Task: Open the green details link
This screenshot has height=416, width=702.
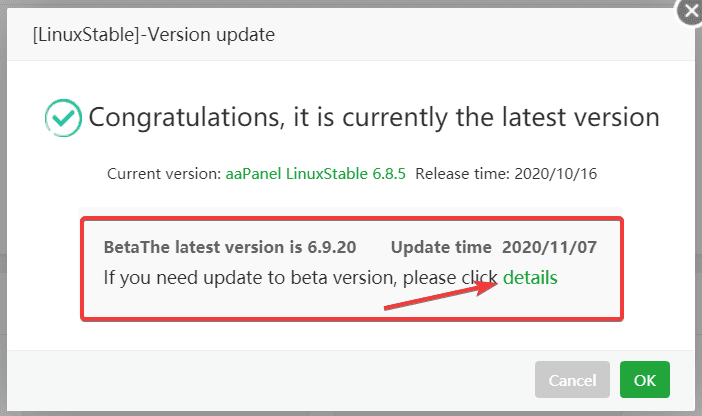Action: [x=530, y=277]
